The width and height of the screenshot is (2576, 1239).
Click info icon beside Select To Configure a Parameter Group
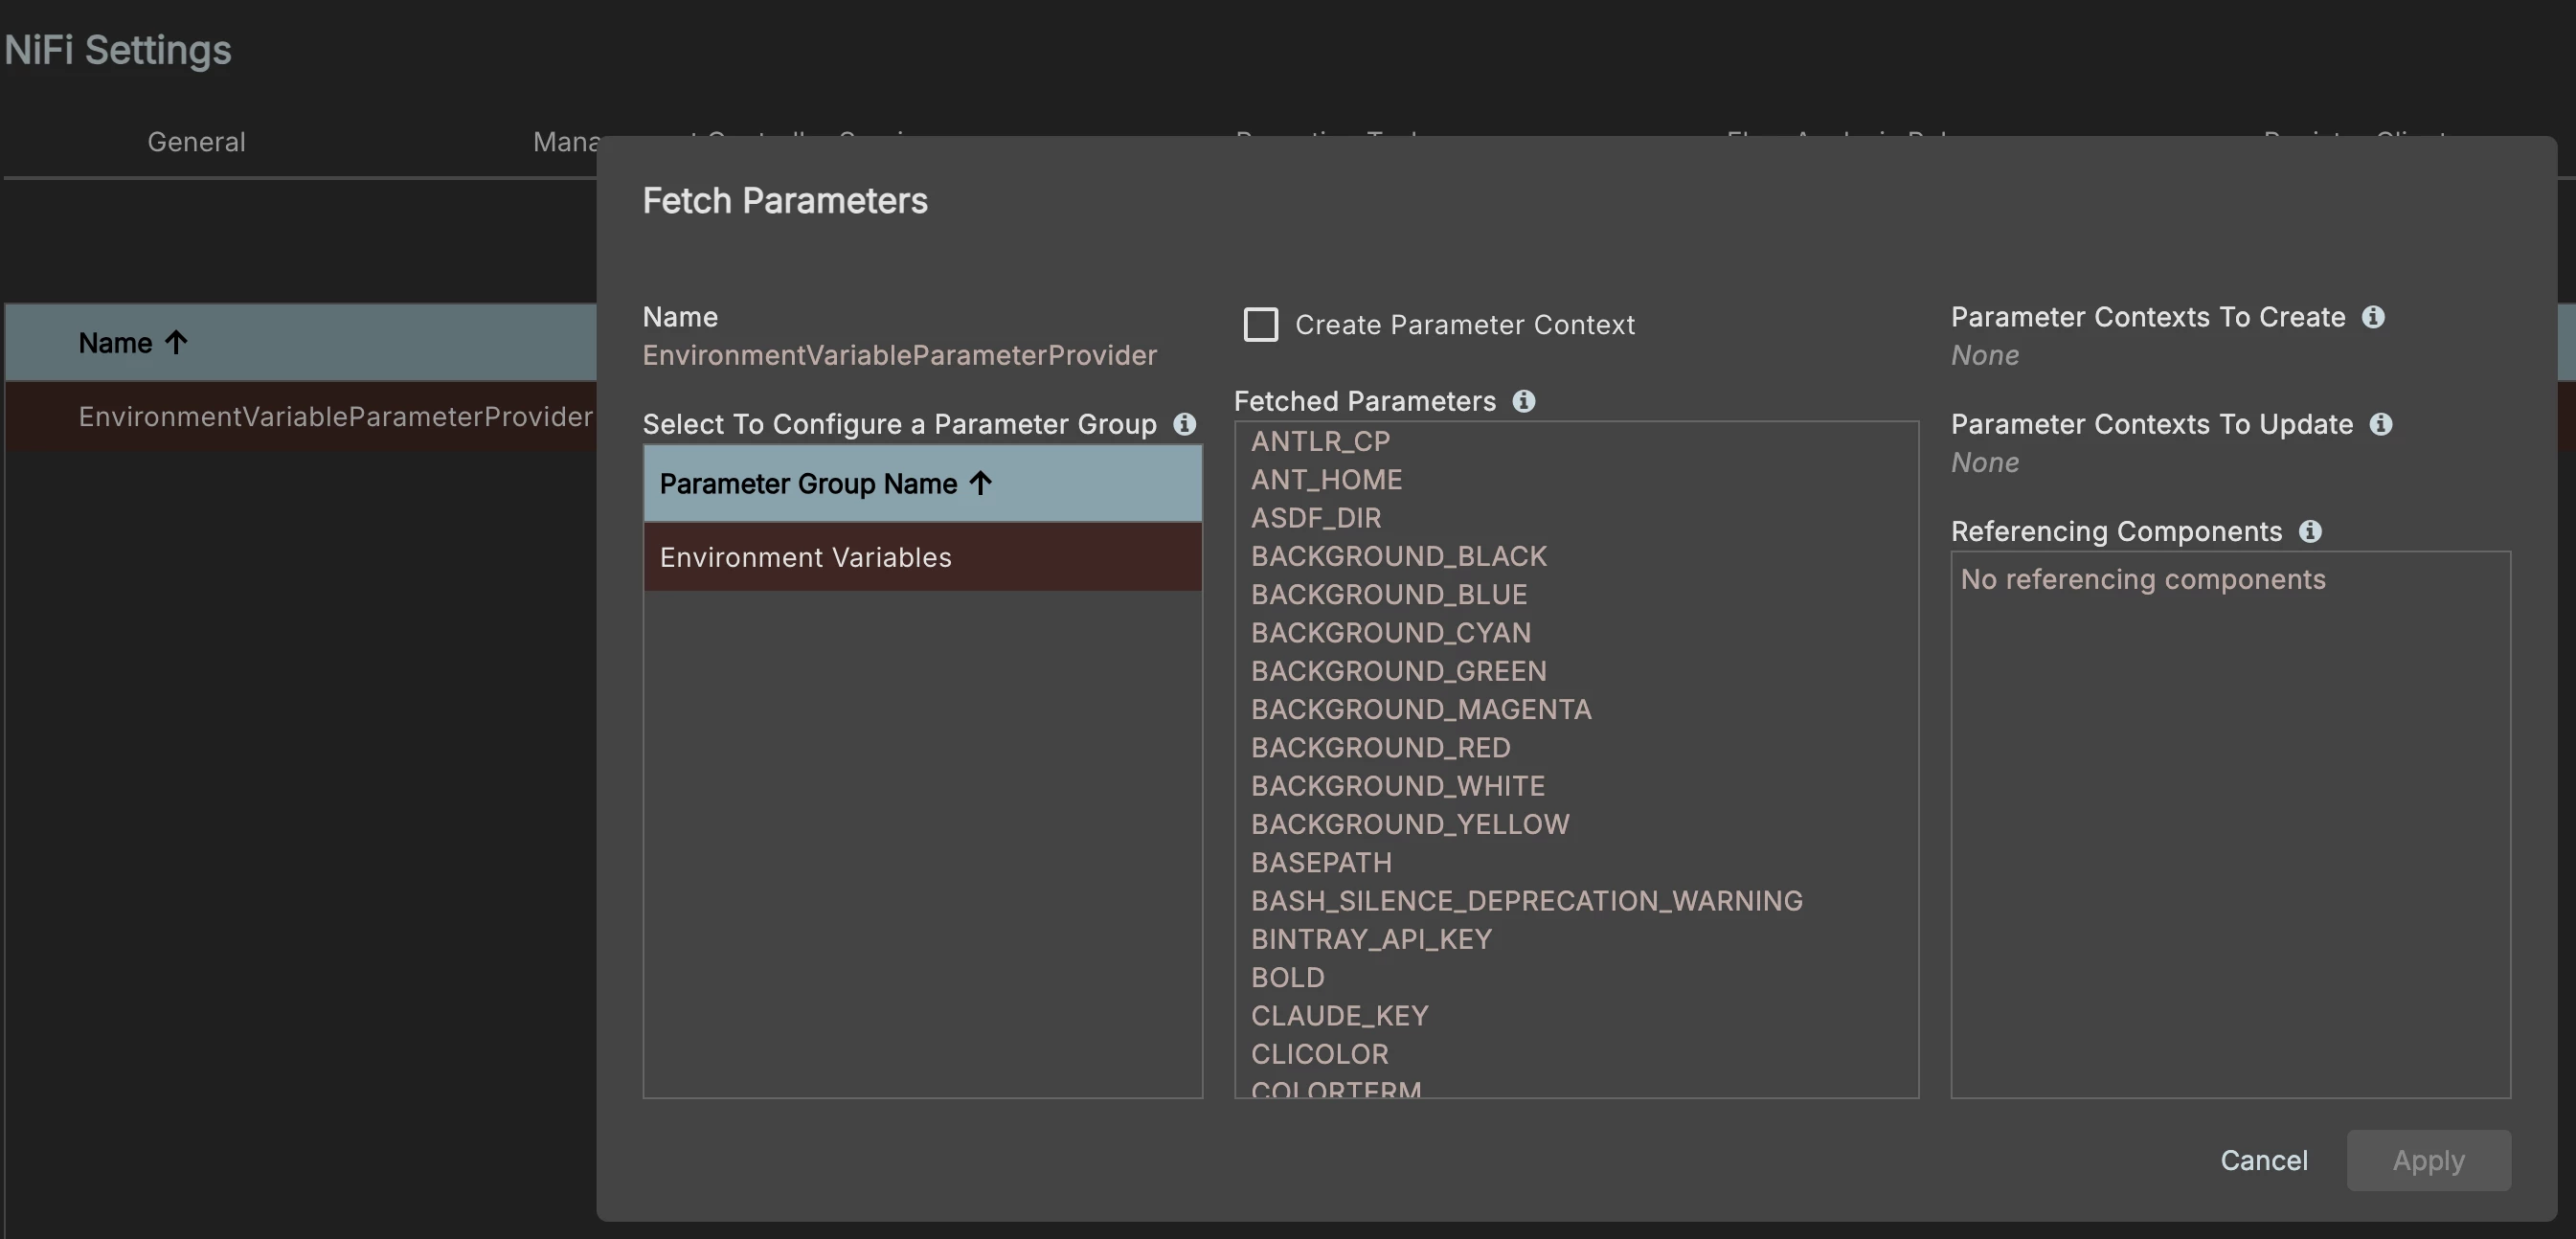pyautogui.click(x=1184, y=424)
